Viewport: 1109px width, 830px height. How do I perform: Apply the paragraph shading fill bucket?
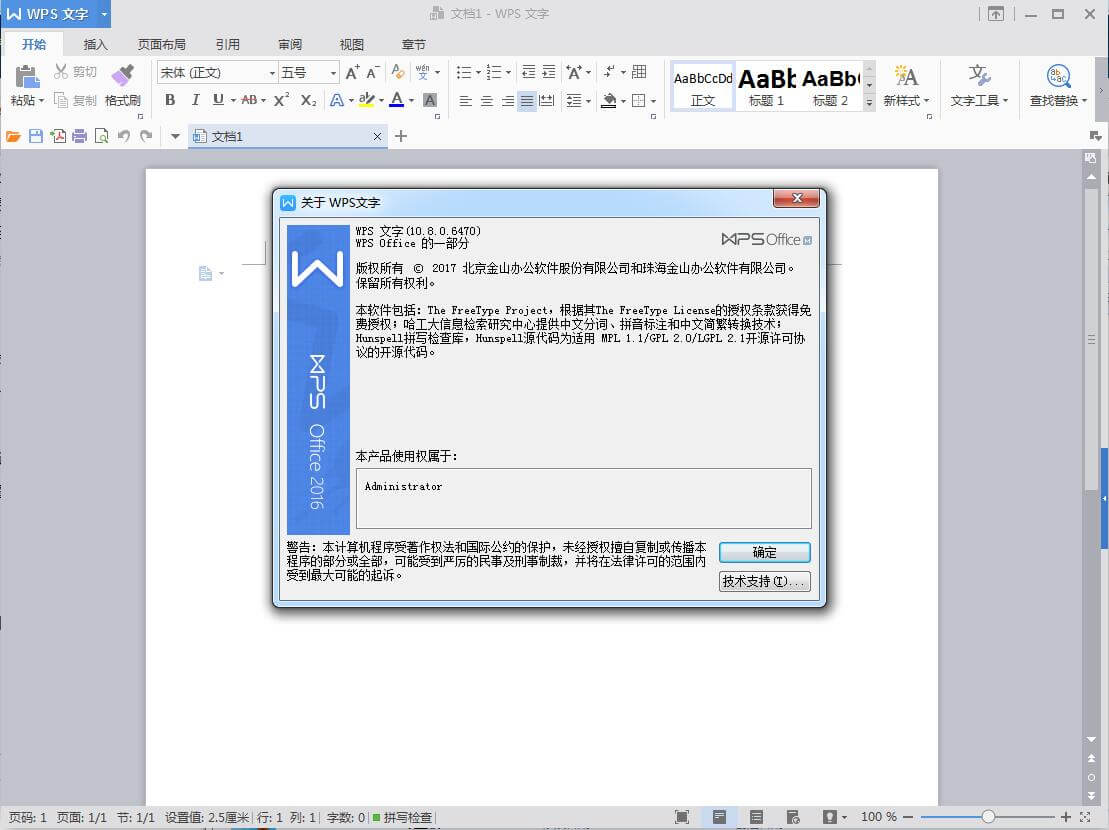click(609, 100)
